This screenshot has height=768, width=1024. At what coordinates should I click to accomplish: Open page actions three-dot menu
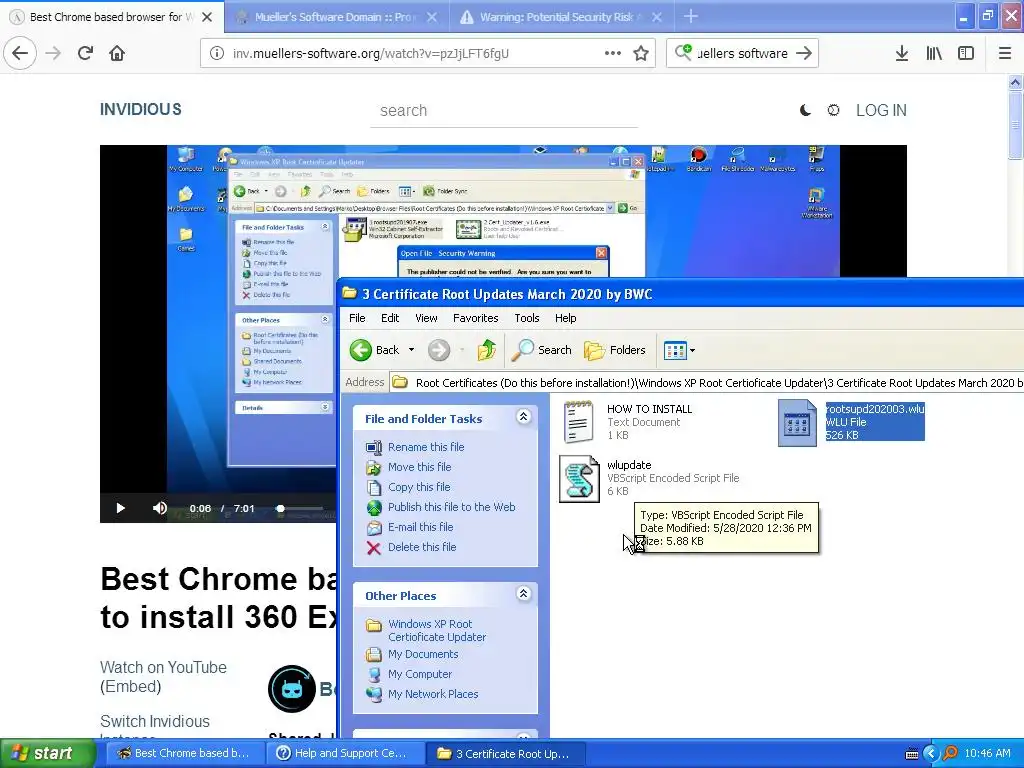point(613,53)
